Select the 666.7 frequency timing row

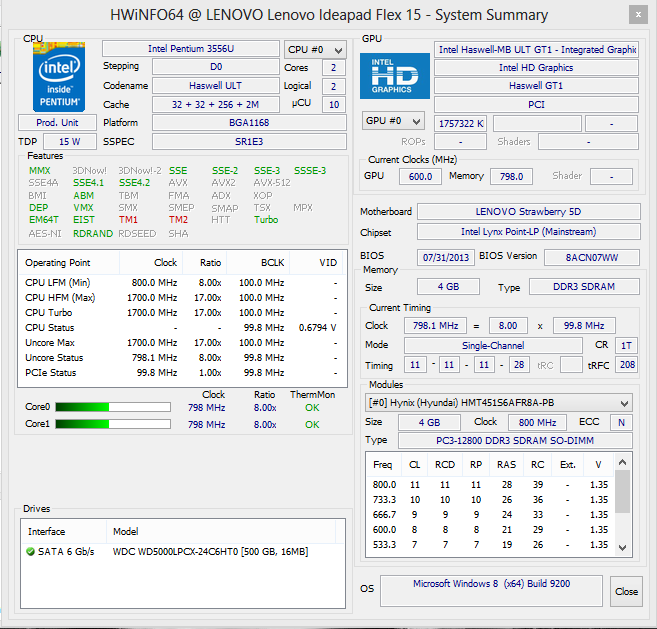(490, 515)
